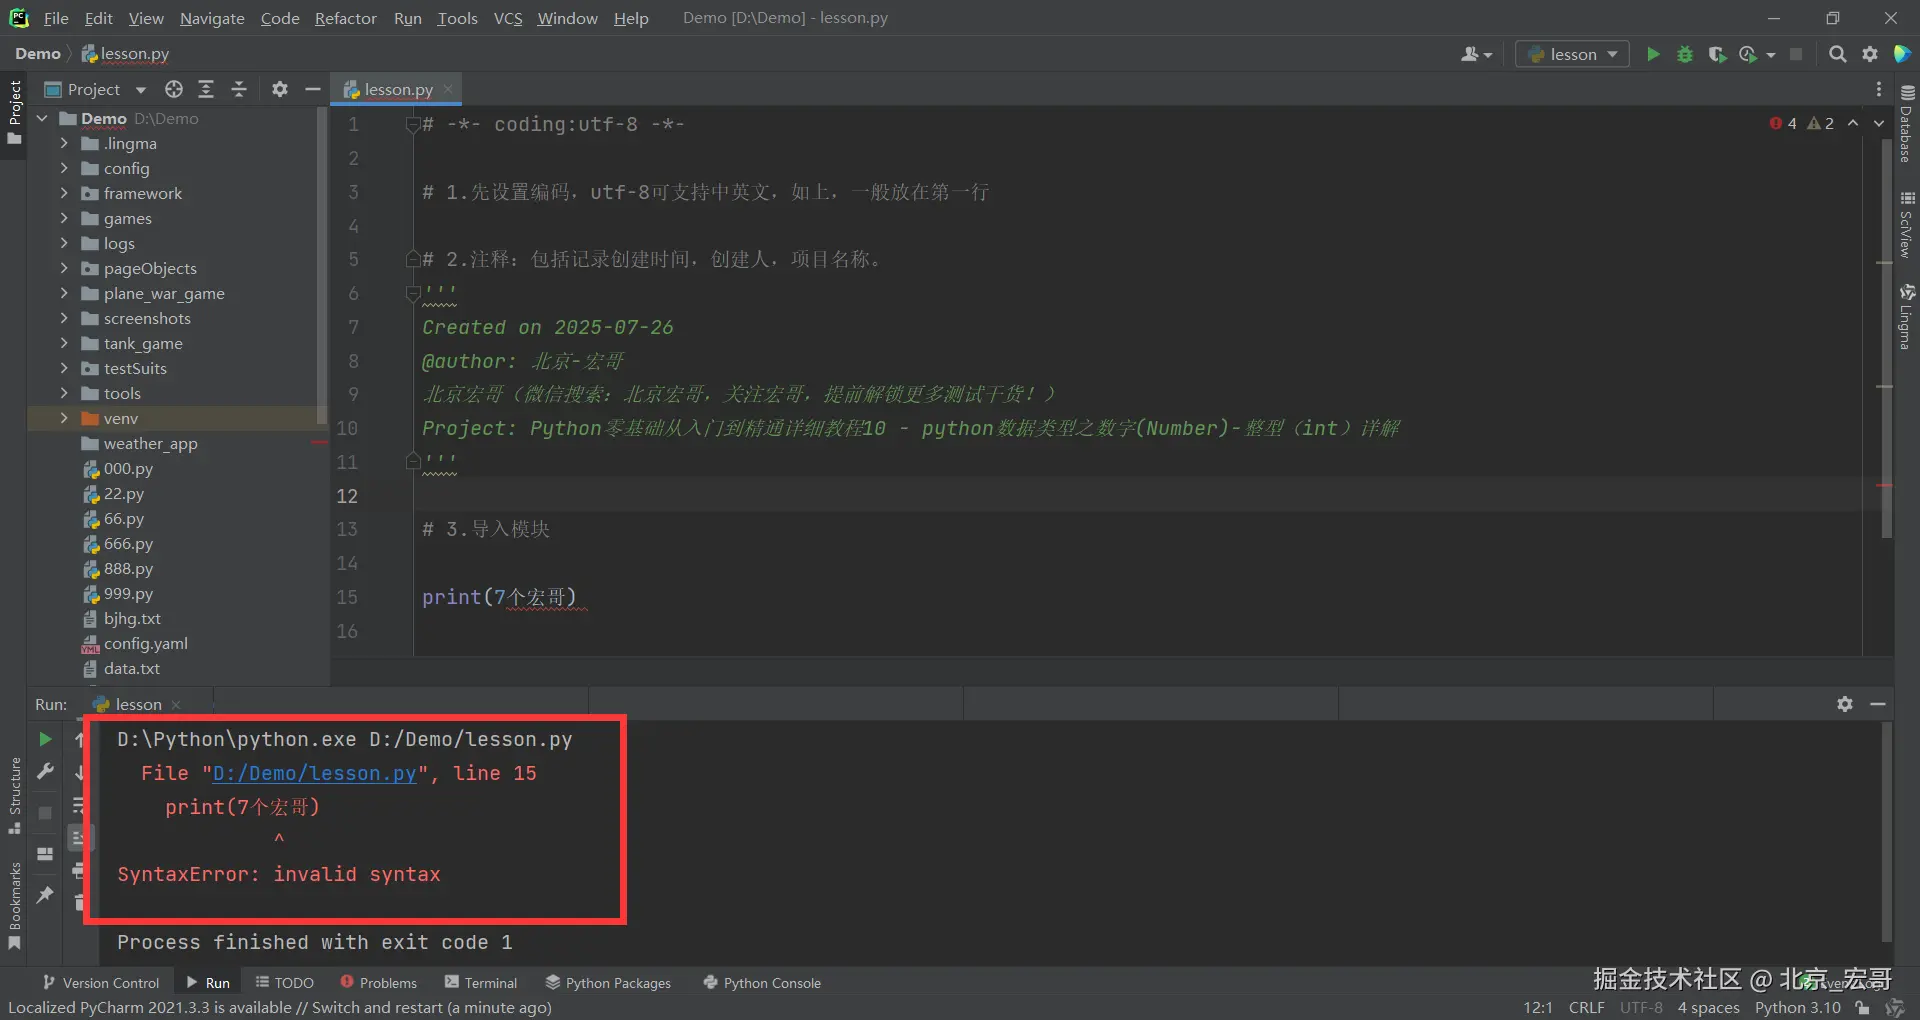Screen dimensions: 1920x1020
Task: Rerun lesson from Run panel
Action: (x=45, y=739)
